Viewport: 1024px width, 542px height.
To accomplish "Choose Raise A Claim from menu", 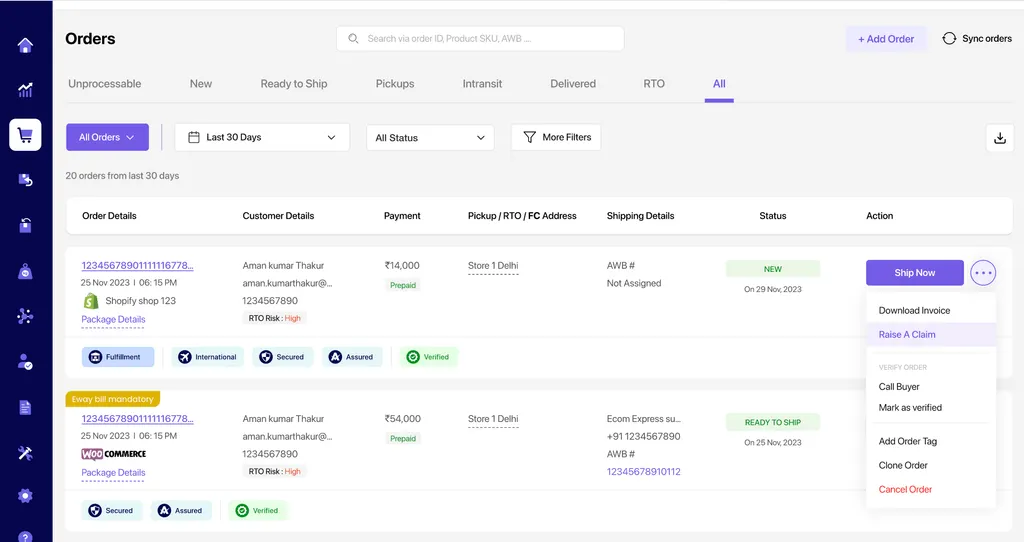I will click(x=907, y=334).
